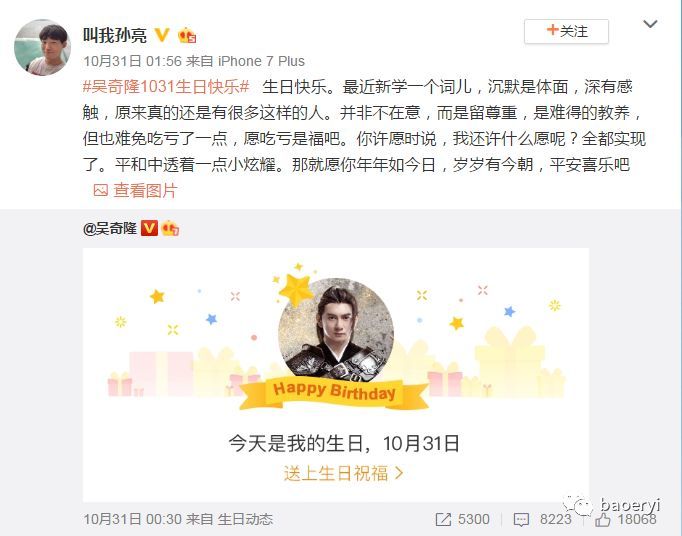Click the image icon beside 查看图片
This screenshot has width=682, height=536.
click(100, 190)
